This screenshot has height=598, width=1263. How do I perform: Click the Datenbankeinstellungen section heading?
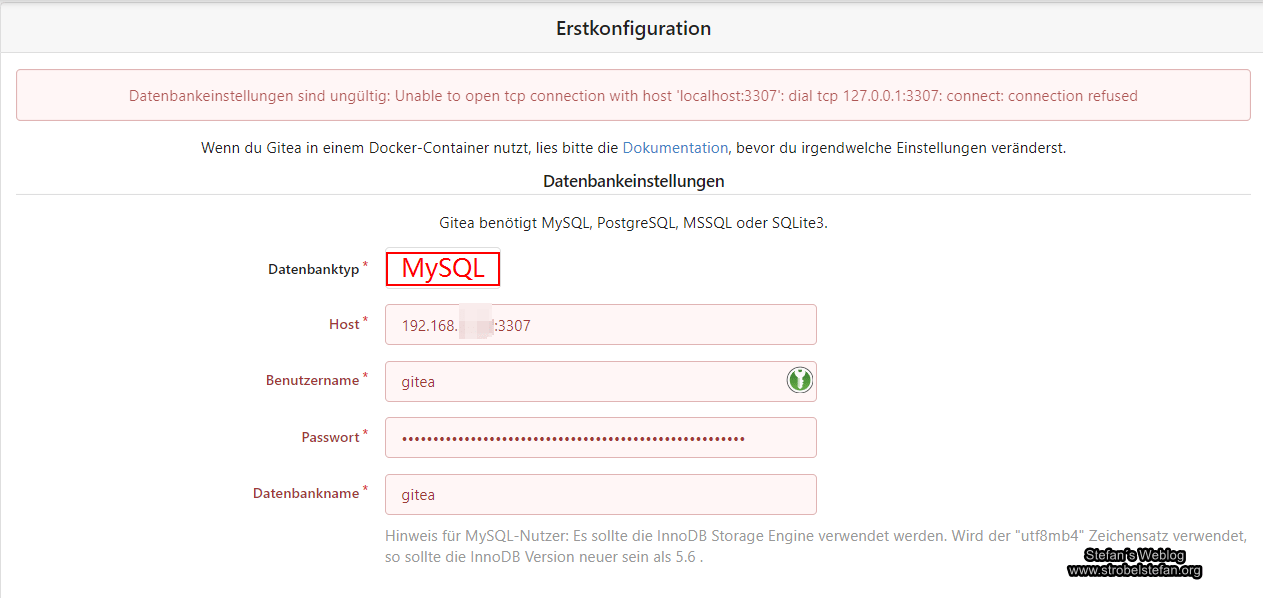(x=633, y=181)
